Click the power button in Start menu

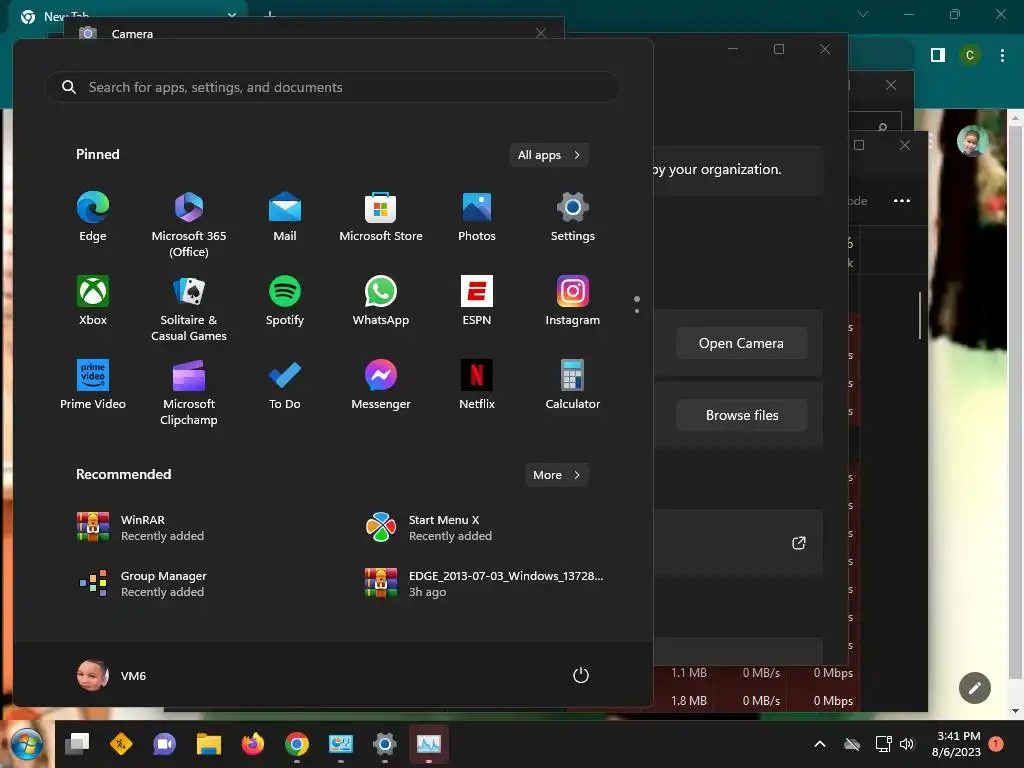[x=581, y=675]
